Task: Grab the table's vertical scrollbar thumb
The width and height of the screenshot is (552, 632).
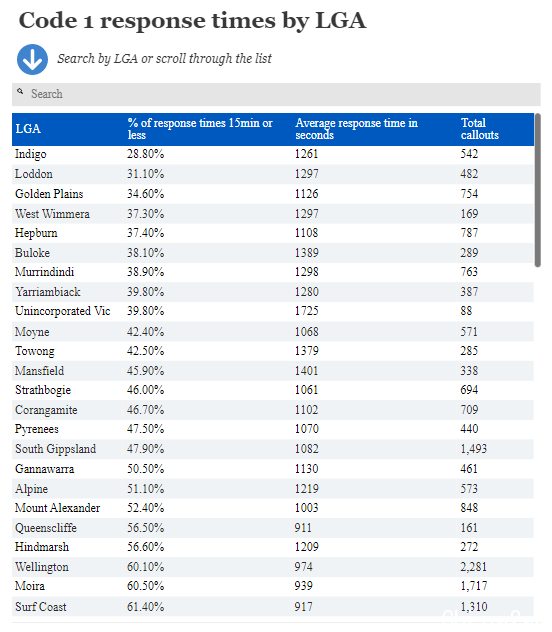Action: 537,190
